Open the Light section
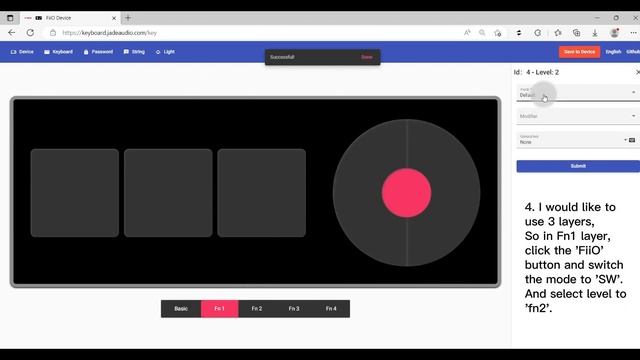Viewport: 640px width, 360px height. [x=165, y=52]
